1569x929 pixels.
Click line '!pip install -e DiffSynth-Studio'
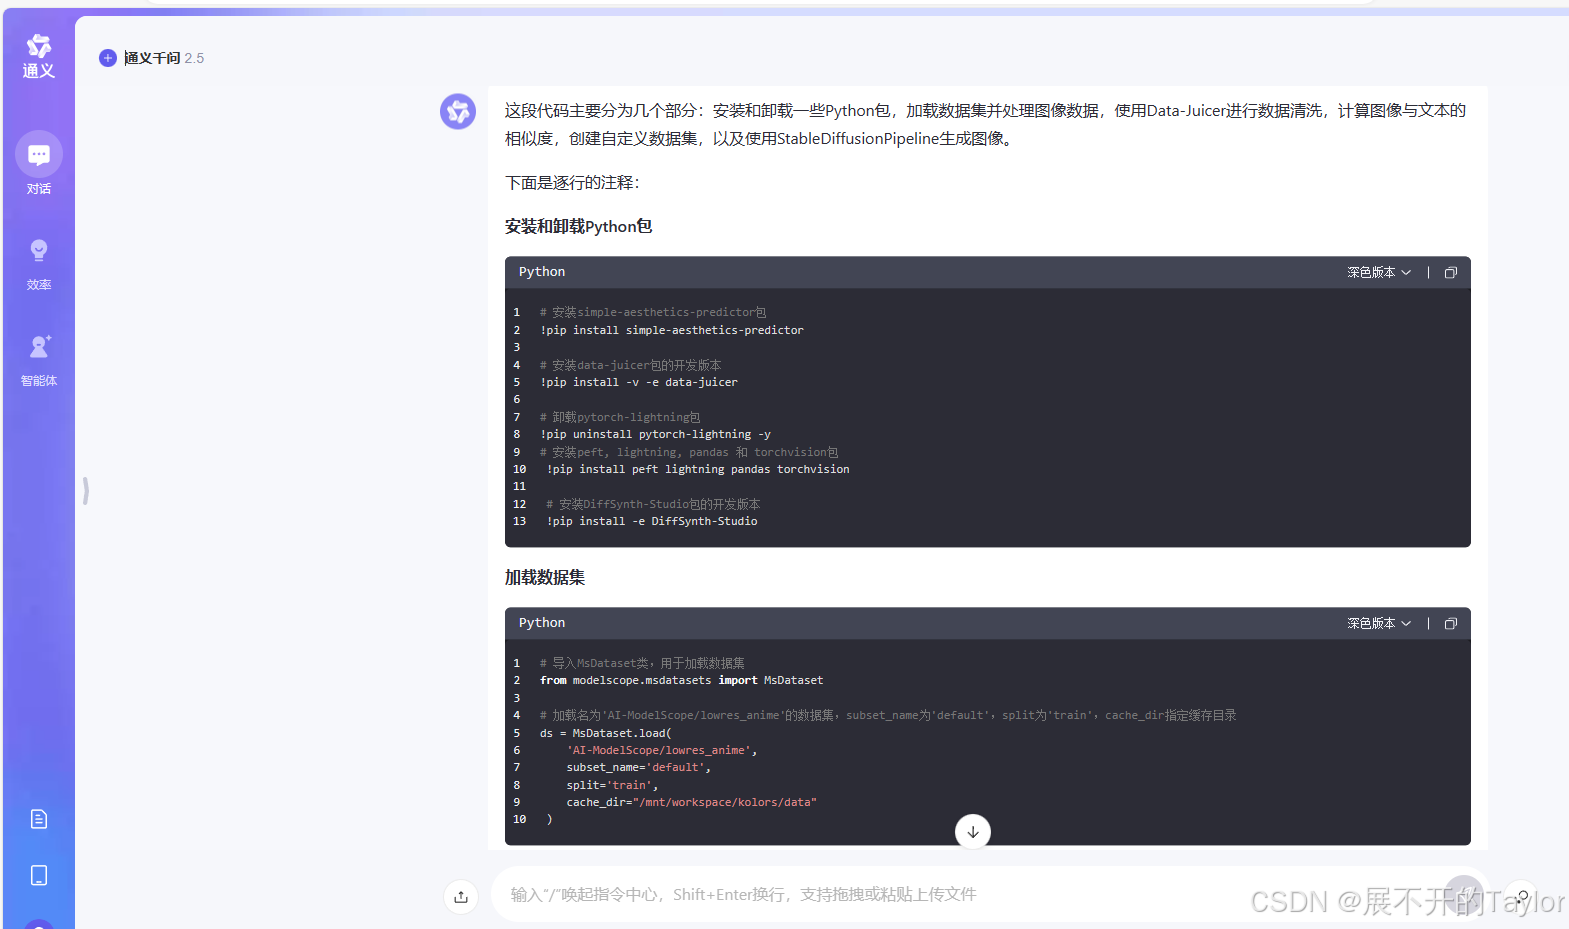point(652,521)
